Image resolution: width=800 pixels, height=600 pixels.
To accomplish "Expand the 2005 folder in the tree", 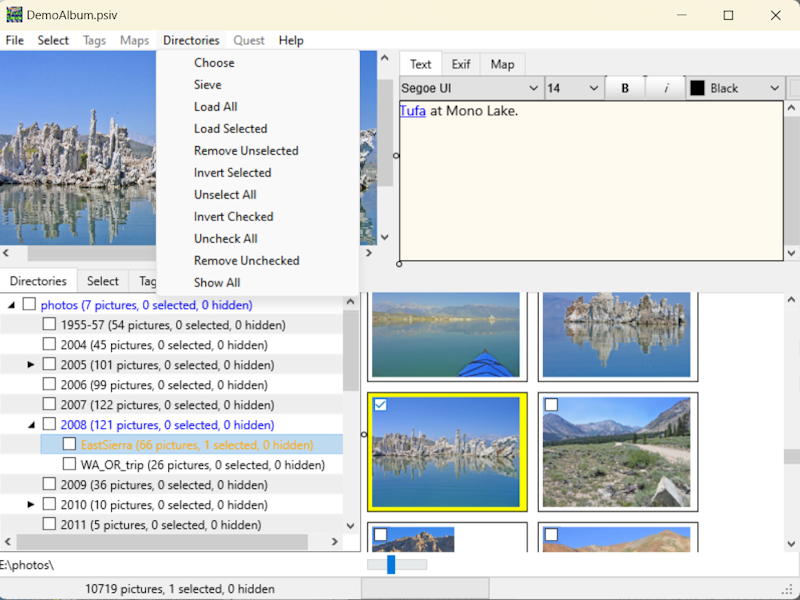I will (x=30, y=364).
